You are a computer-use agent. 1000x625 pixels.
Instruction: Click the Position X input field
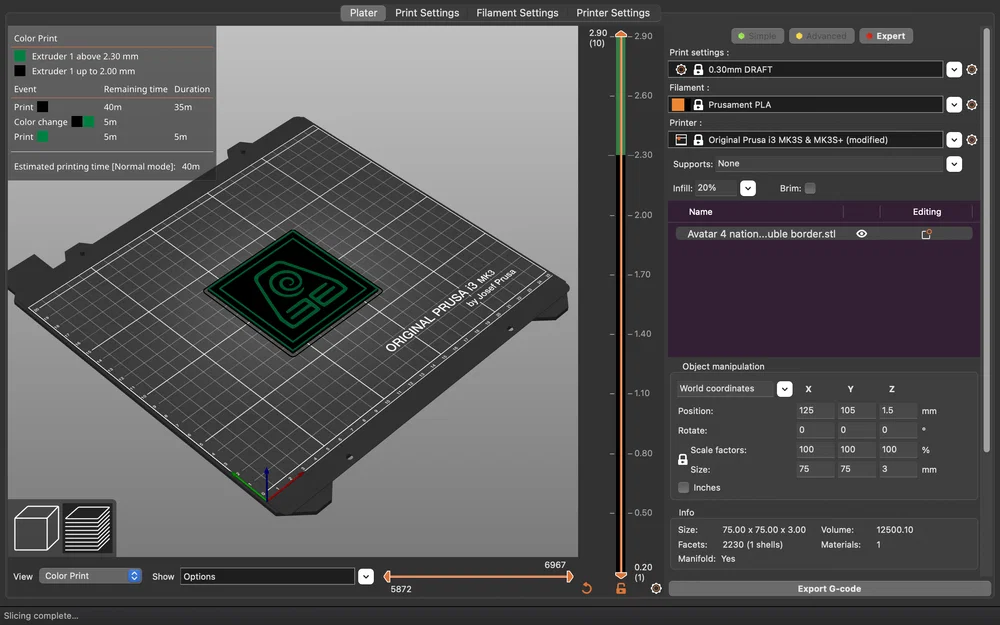point(815,411)
